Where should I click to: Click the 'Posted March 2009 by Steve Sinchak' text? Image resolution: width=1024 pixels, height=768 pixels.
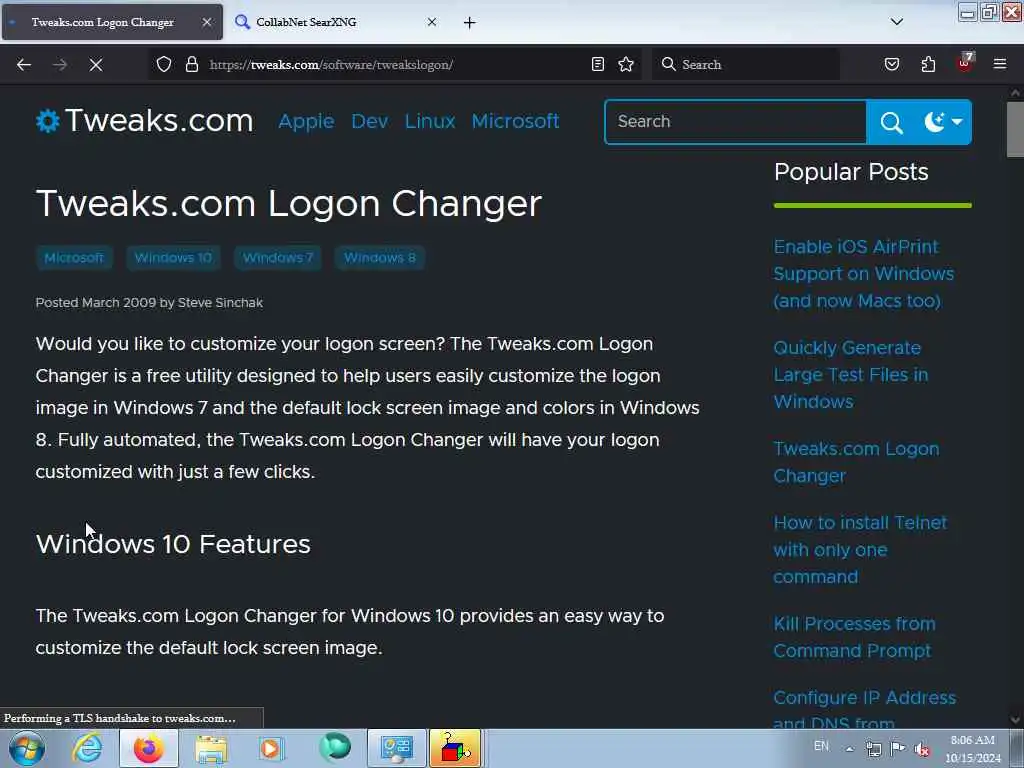click(149, 303)
